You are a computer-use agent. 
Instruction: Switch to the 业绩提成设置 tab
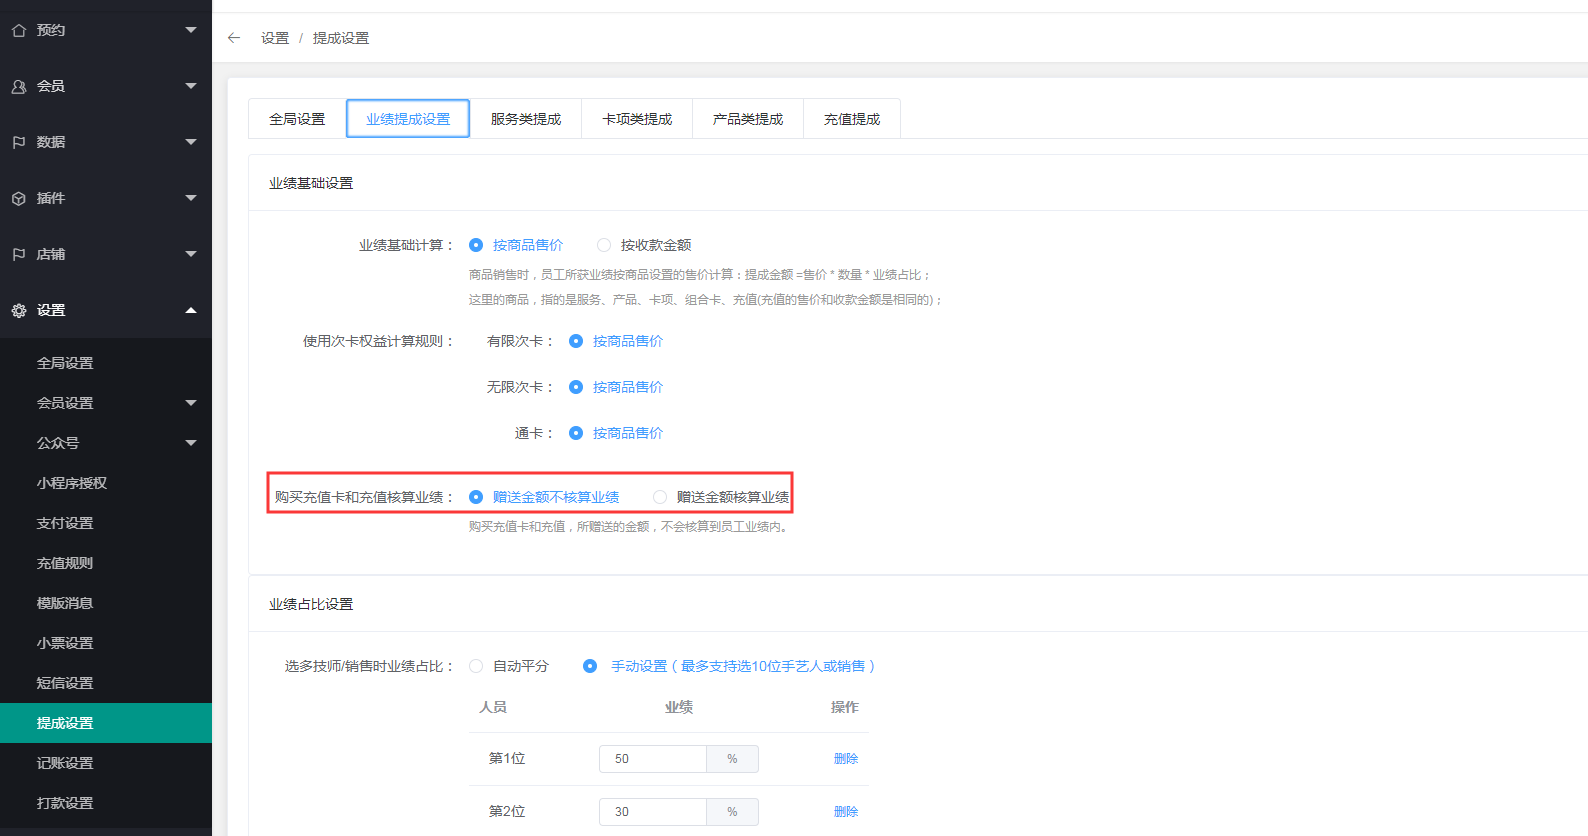[408, 119]
